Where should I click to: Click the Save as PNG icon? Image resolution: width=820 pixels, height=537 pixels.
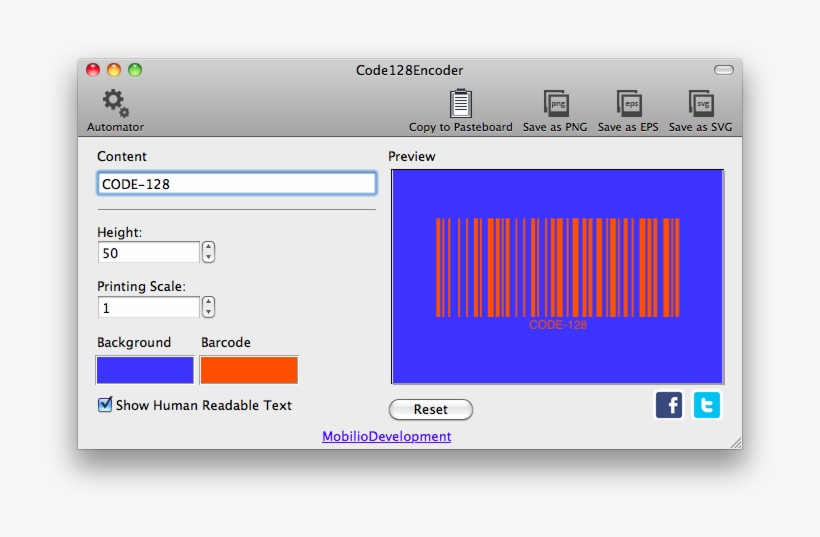(x=555, y=104)
